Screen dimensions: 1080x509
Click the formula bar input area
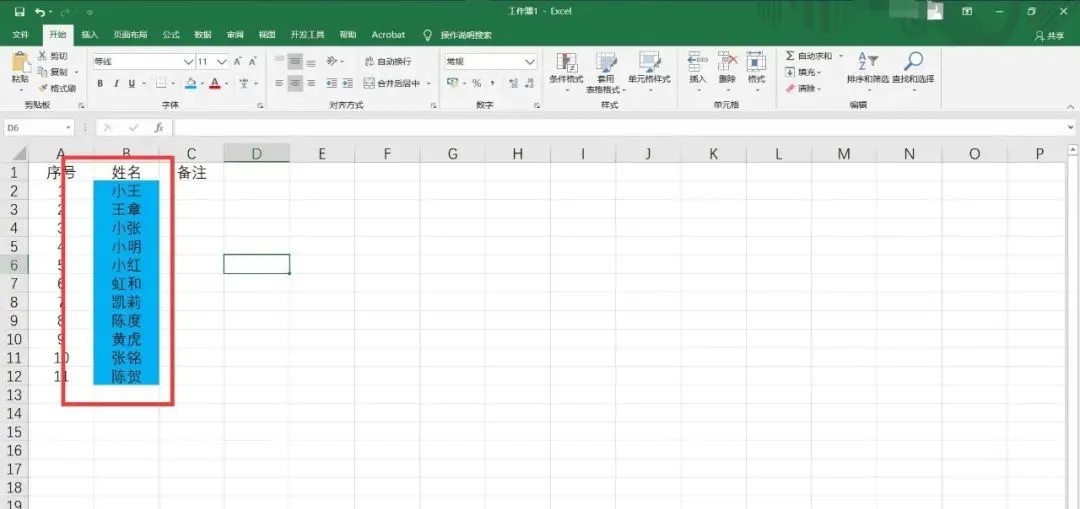coord(619,127)
